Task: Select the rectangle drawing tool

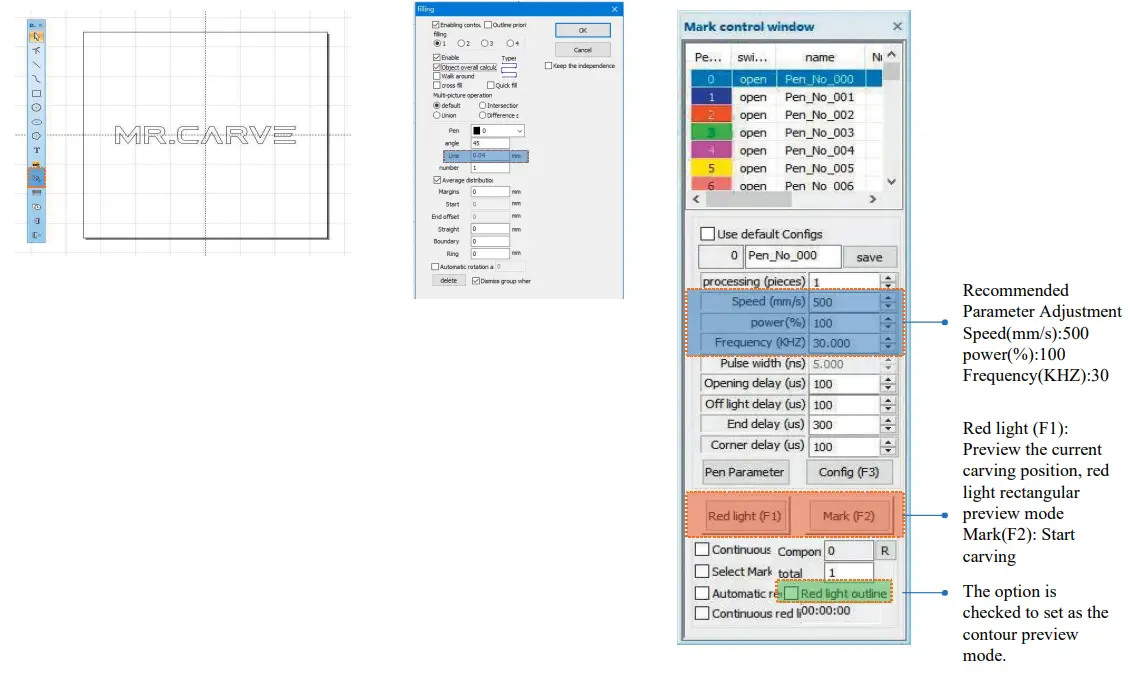Action: coord(36,93)
